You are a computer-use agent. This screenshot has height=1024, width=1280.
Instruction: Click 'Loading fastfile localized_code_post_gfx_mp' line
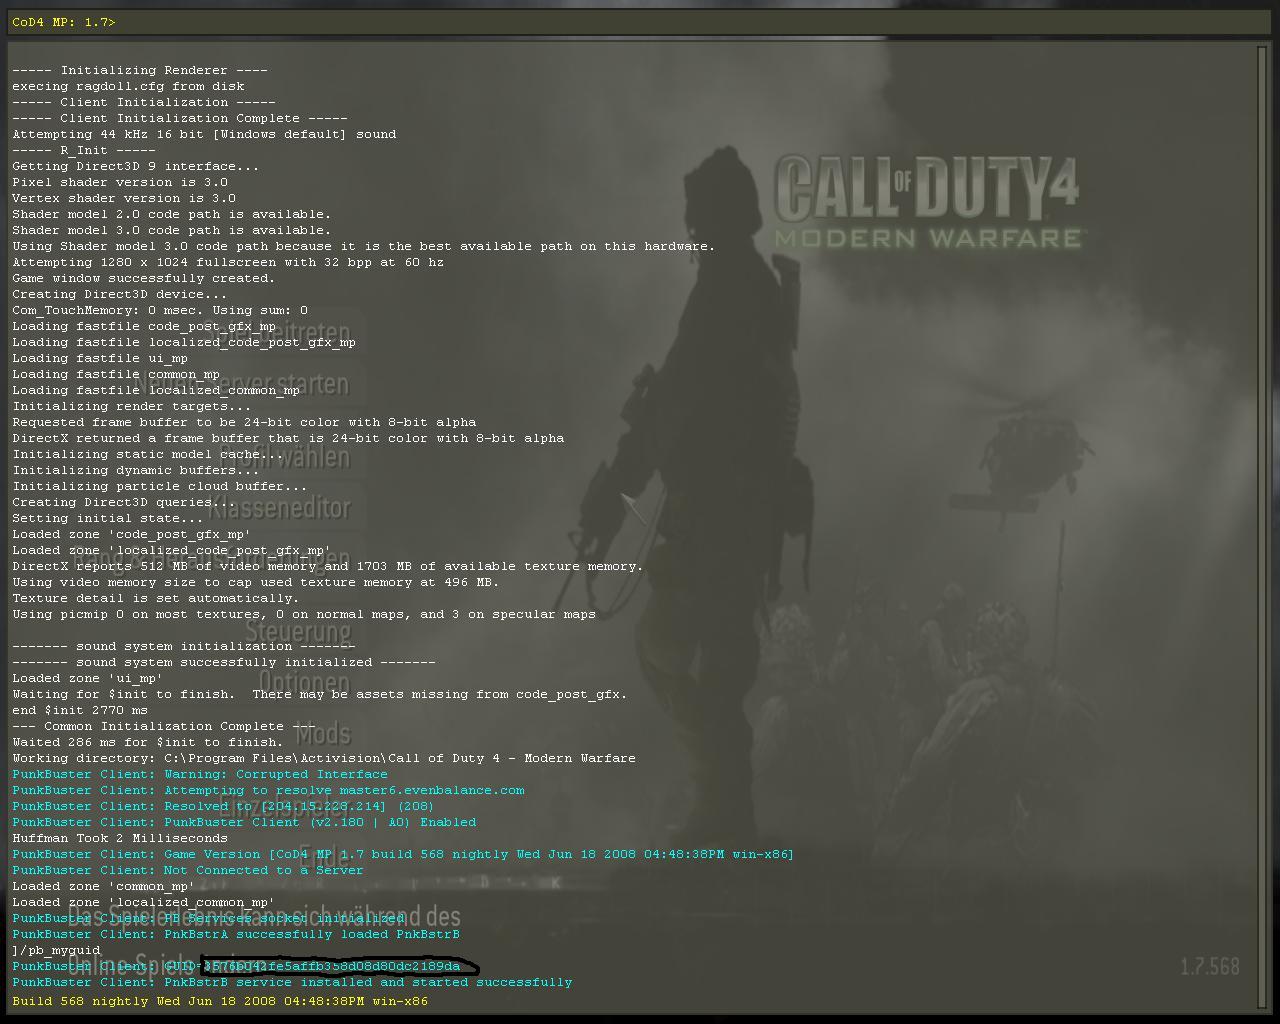click(x=184, y=342)
